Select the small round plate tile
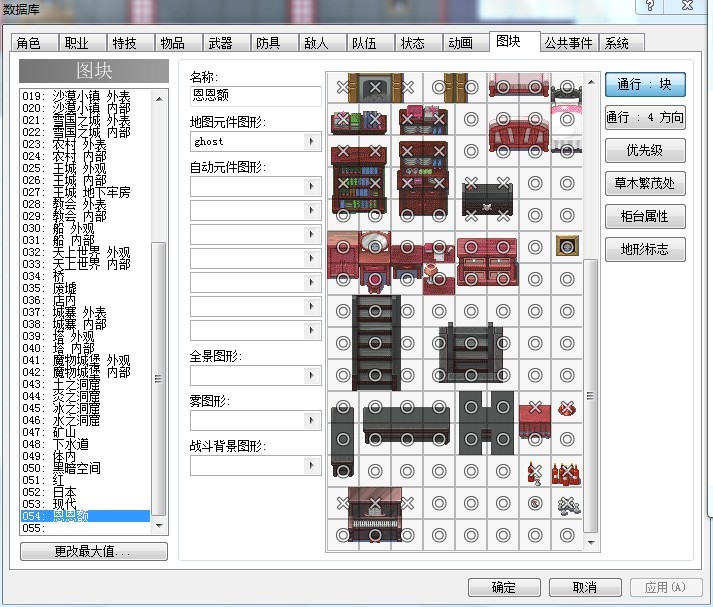The image size is (713, 607). click(535, 503)
